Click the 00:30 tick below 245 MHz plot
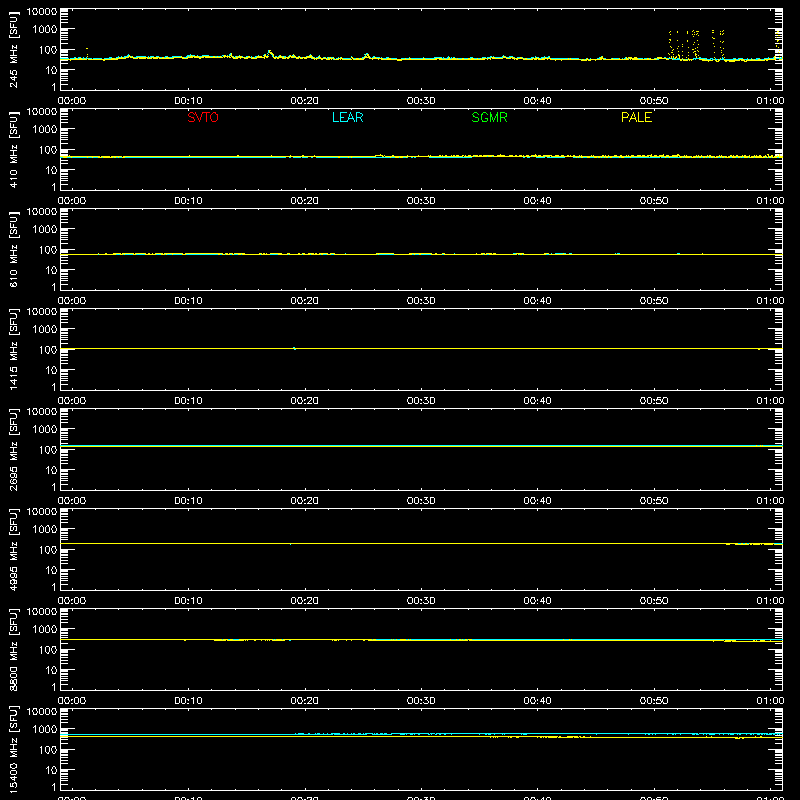 [421, 101]
